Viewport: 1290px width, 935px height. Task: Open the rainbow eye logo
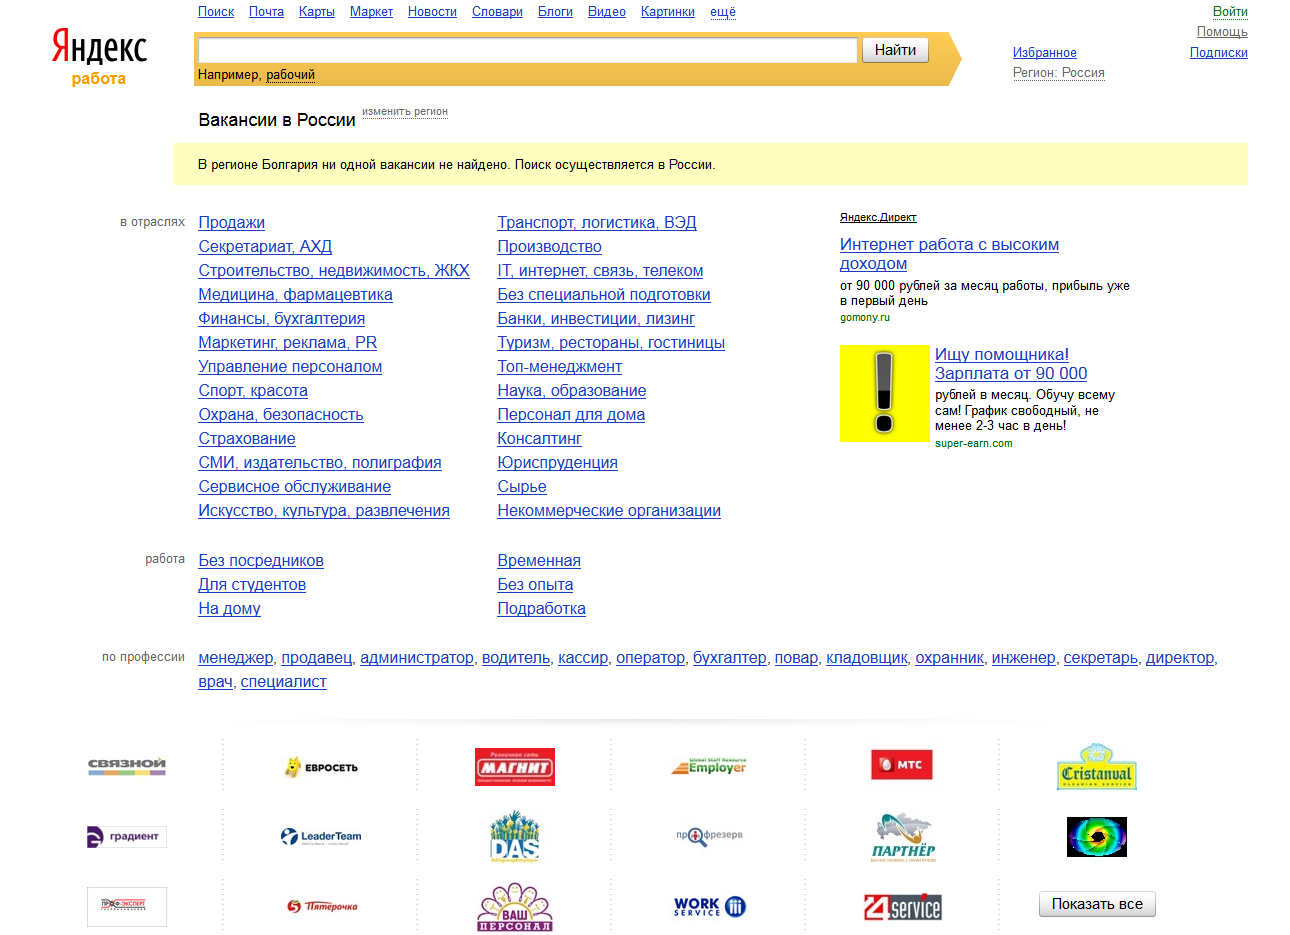click(x=1097, y=837)
